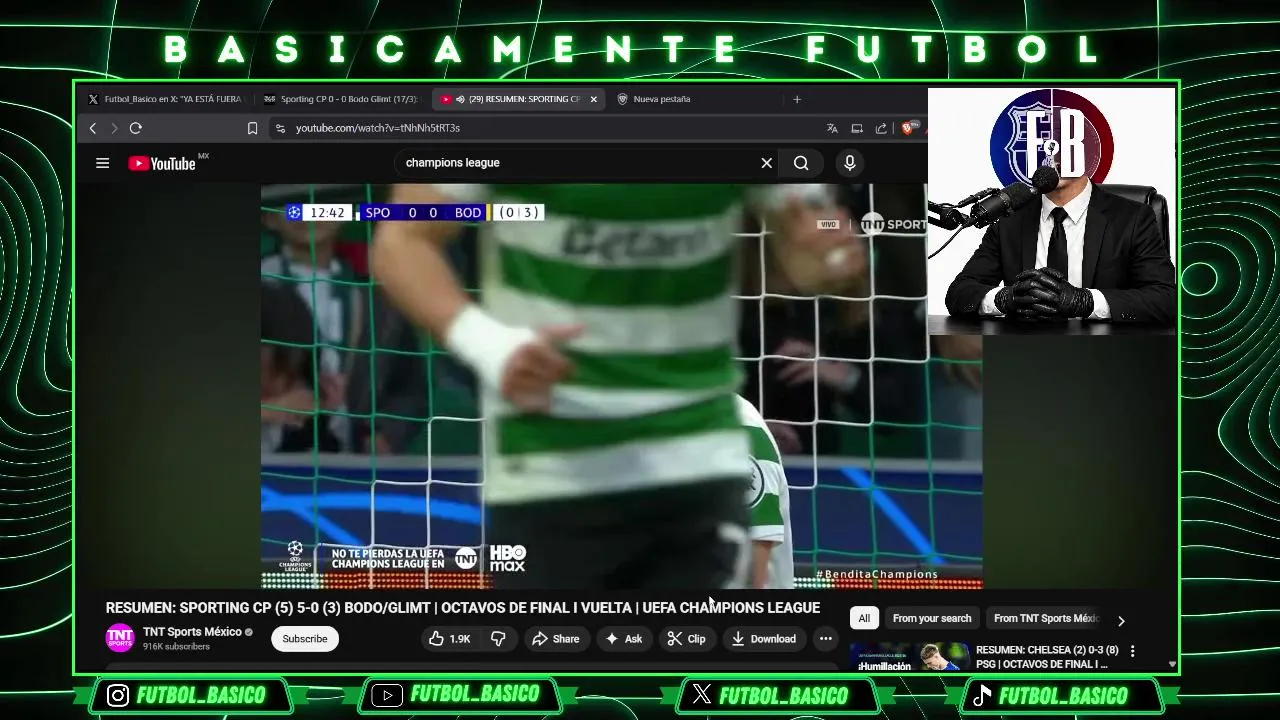This screenshot has width=1280, height=720.
Task: Create a Clip of the video
Action: point(687,639)
